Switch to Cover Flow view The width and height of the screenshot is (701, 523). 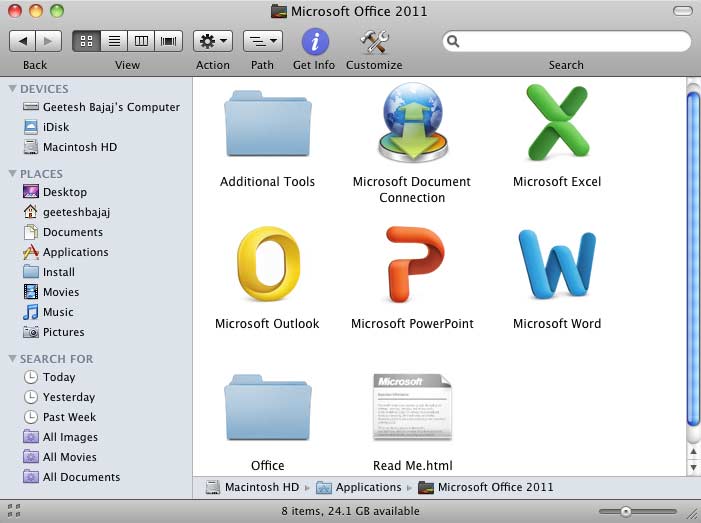point(169,42)
